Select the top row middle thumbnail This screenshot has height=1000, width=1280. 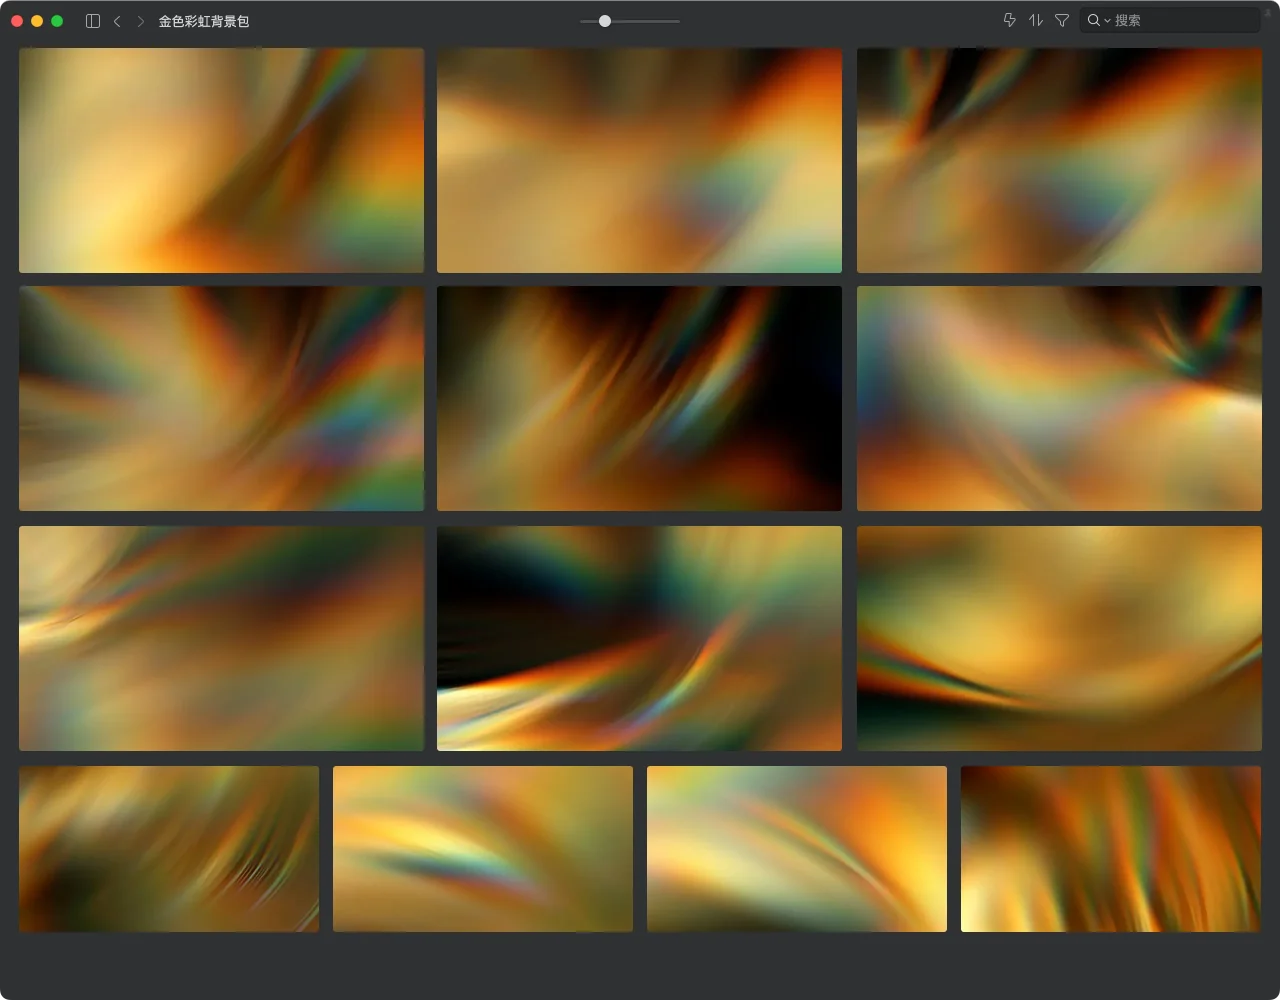pyautogui.click(x=639, y=160)
